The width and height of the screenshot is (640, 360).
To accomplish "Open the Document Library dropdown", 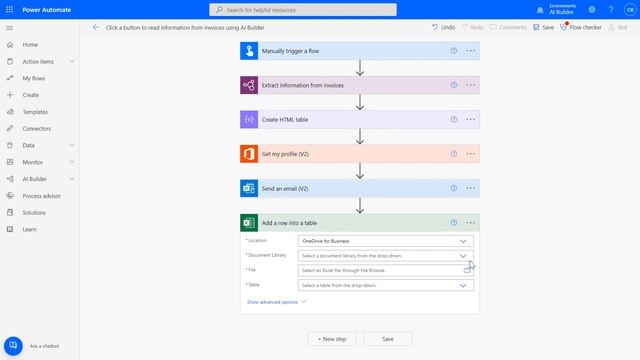I will (x=386, y=256).
